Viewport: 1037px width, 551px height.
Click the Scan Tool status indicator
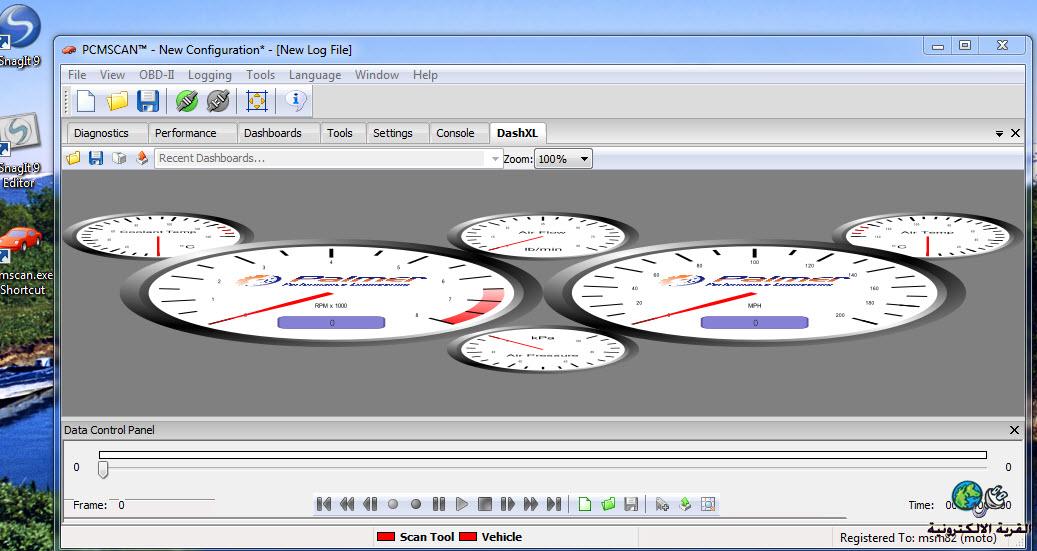point(415,536)
